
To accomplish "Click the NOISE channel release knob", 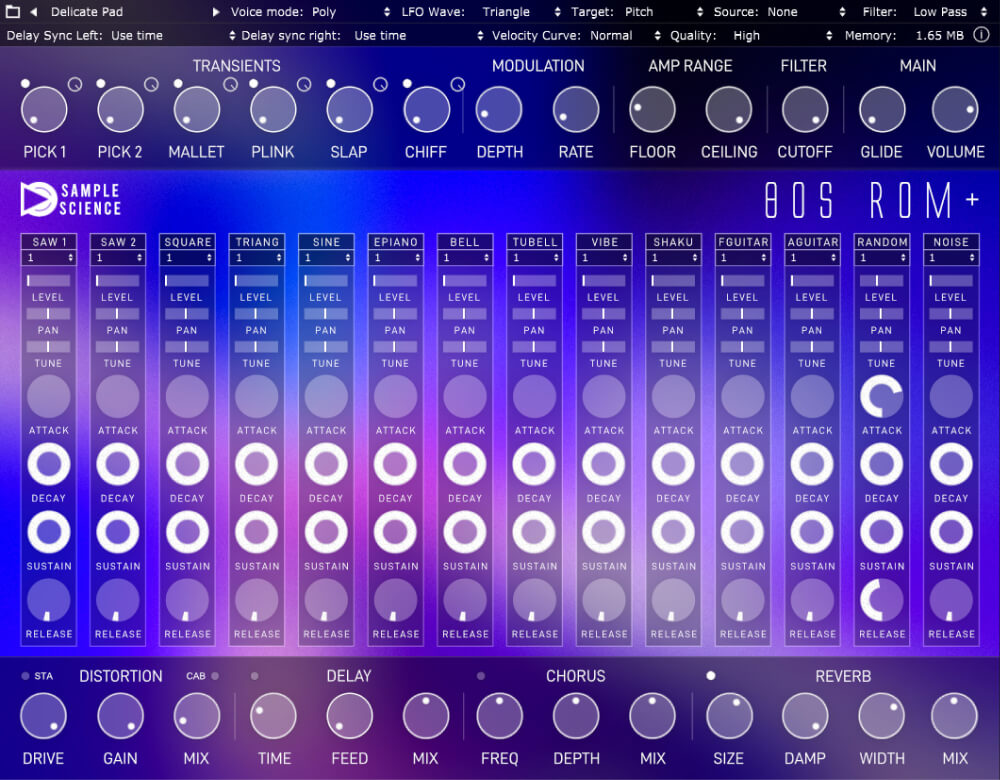I will point(951,600).
